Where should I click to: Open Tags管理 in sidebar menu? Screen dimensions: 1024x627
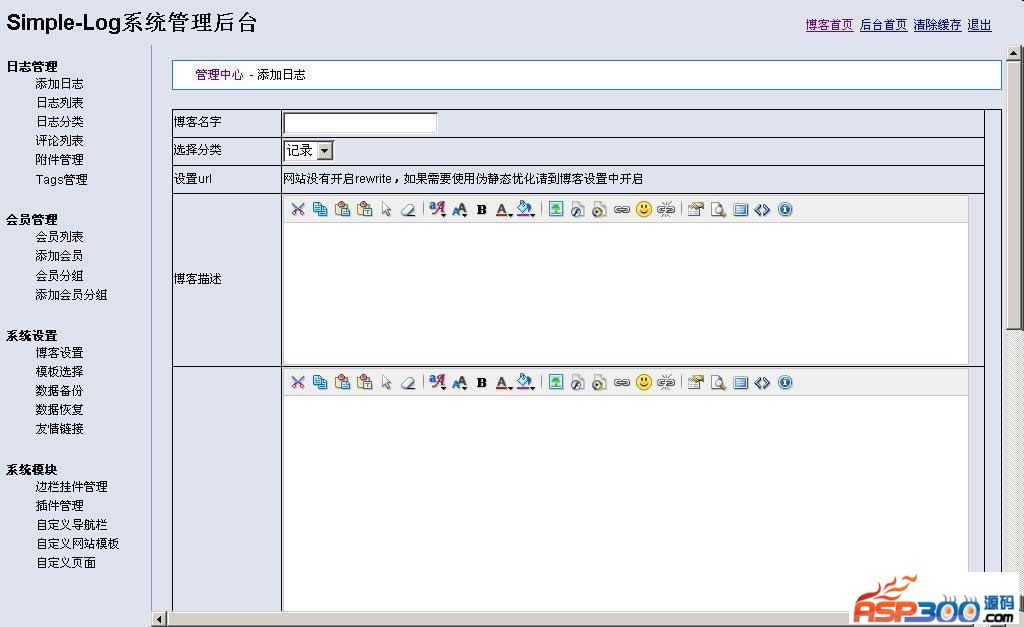pyautogui.click(x=61, y=179)
